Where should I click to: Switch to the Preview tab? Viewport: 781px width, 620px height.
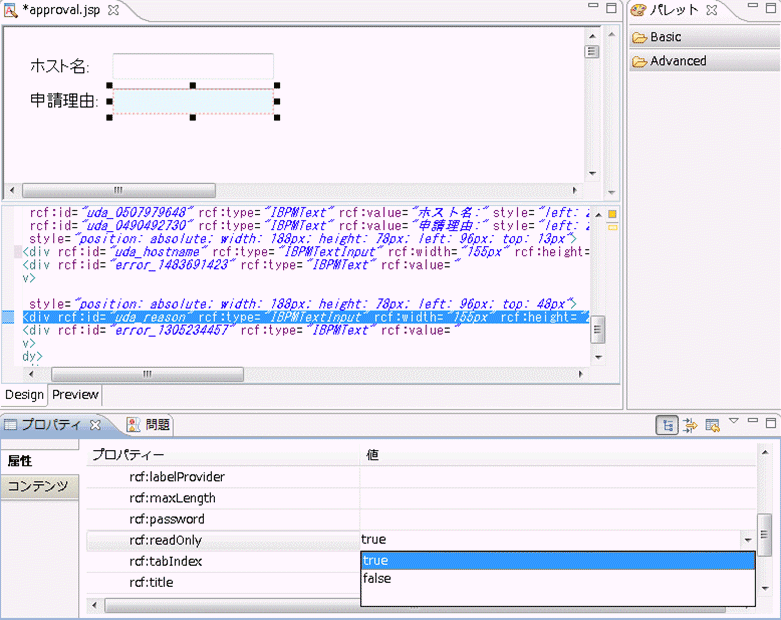coord(76,395)
